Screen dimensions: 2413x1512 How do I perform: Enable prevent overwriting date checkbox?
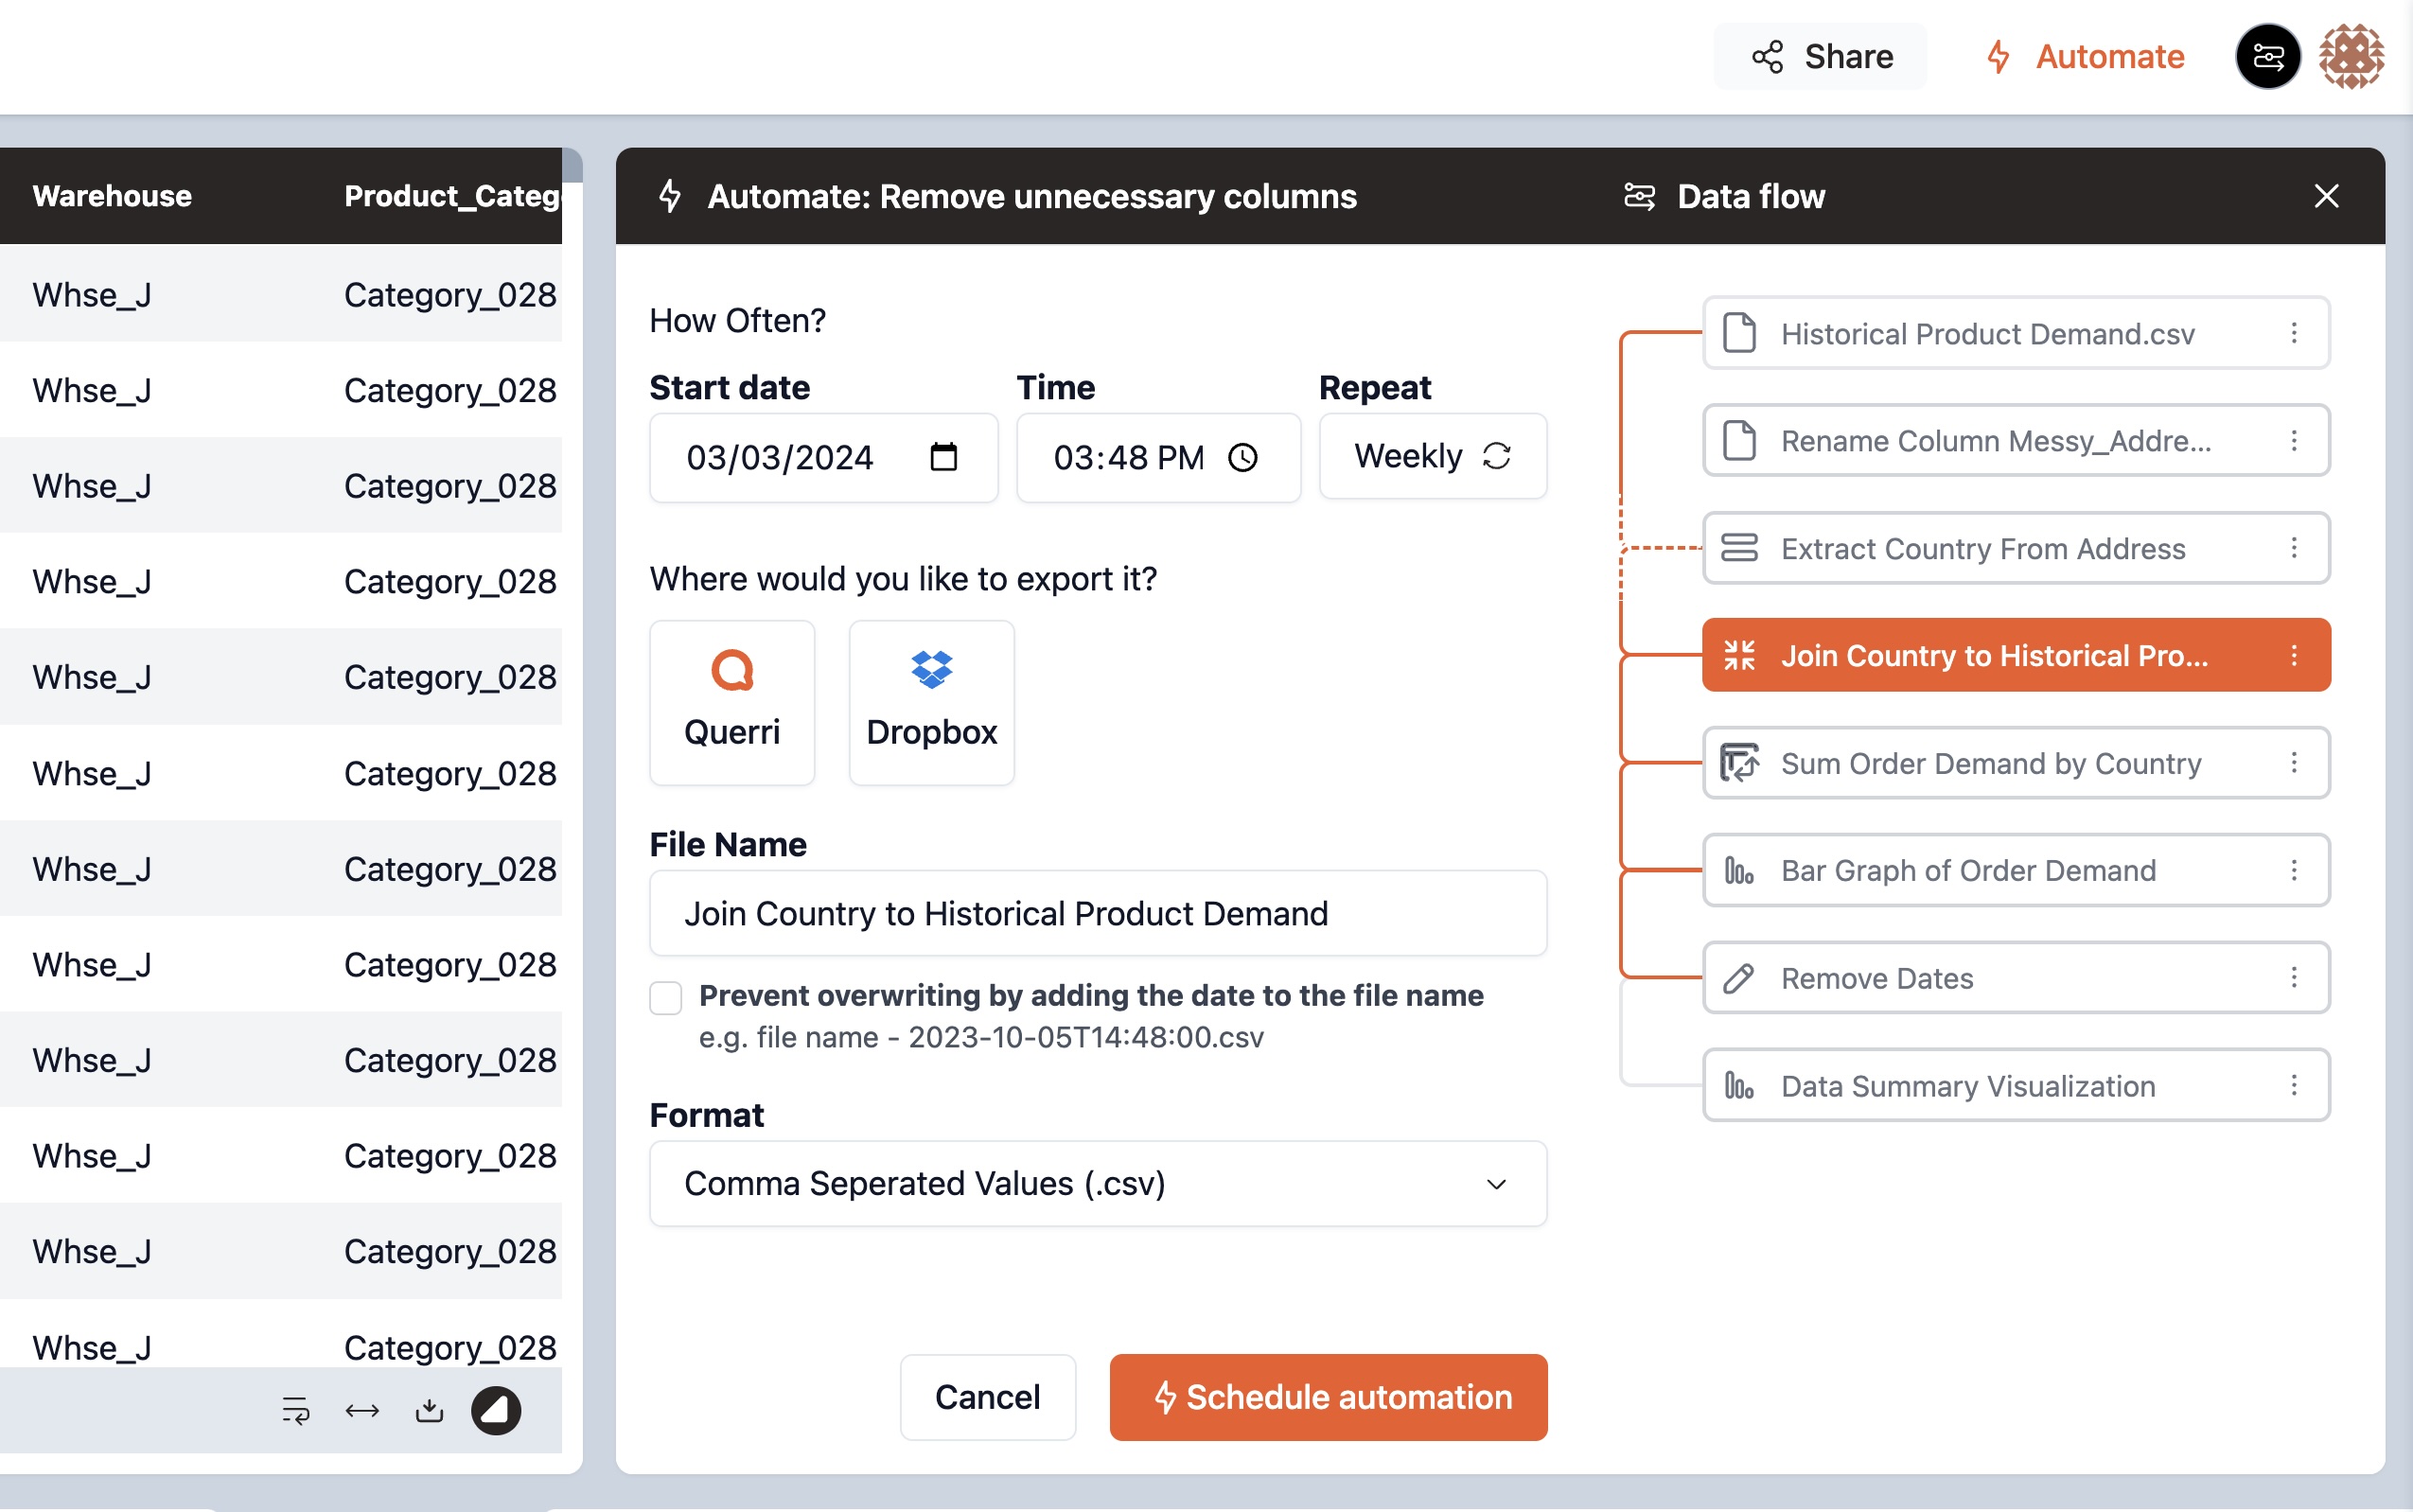(x=666, y=997)
